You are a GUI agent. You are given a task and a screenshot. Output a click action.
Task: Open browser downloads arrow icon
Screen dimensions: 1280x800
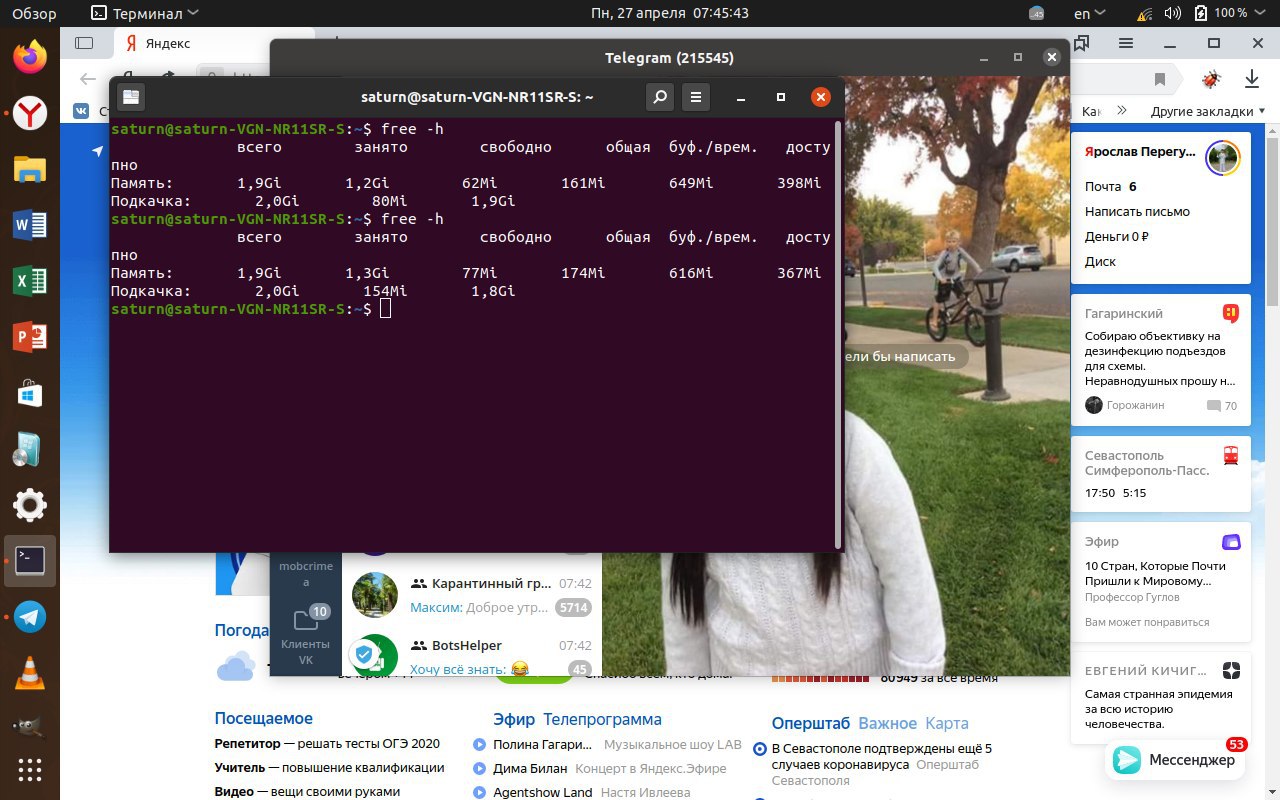(1251, 79)
